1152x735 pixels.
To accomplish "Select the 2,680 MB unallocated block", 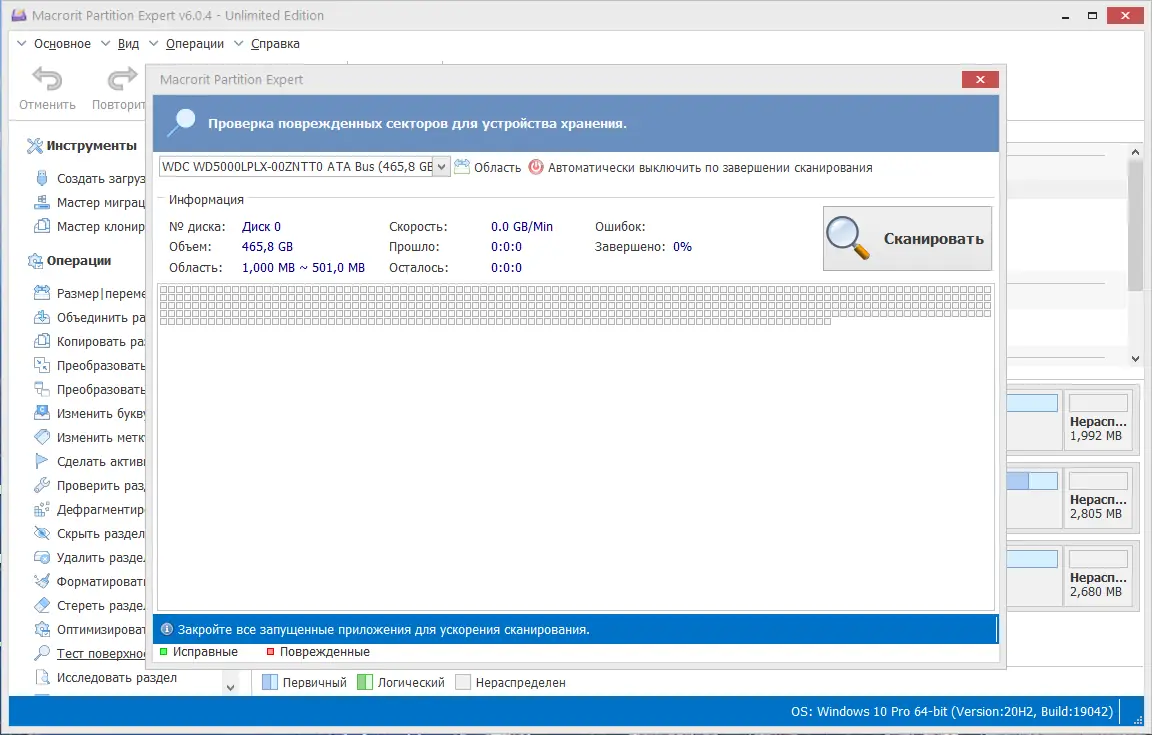I will pos(1098,576).
